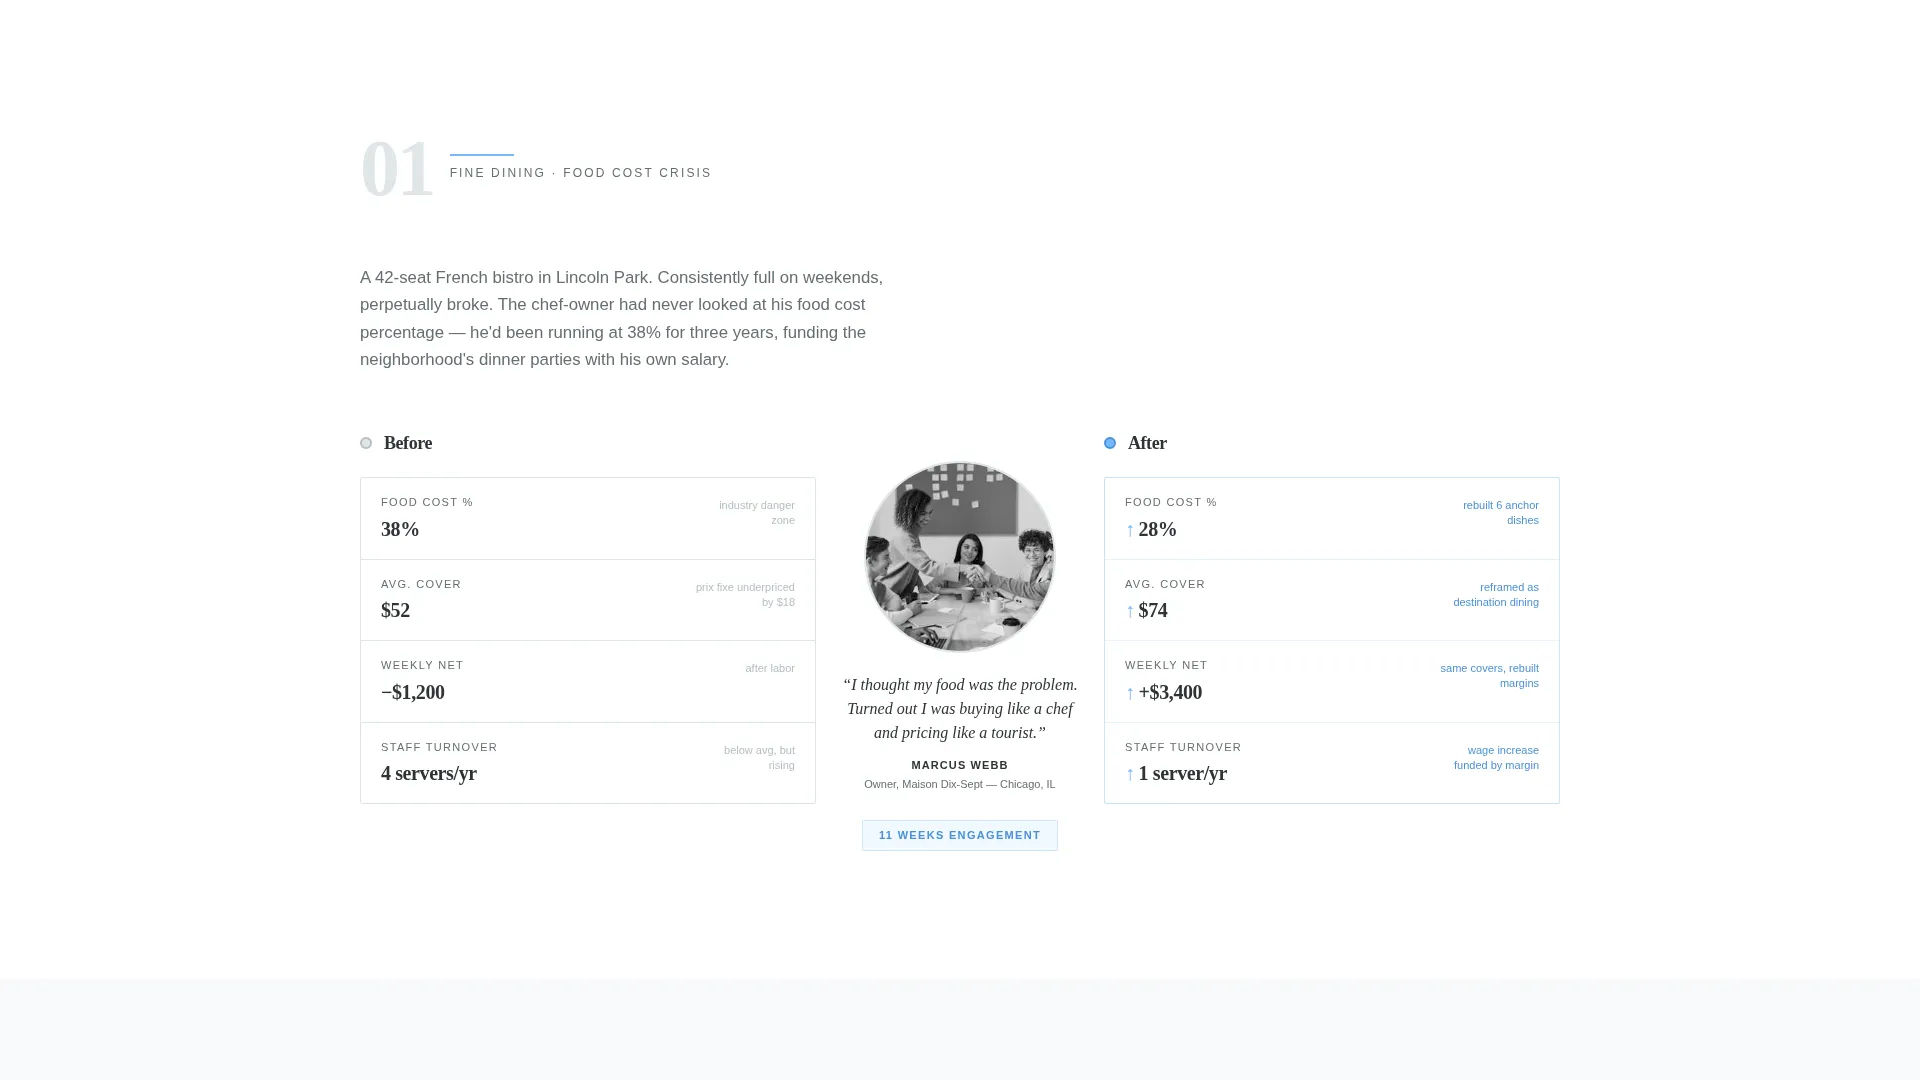Click the 1 server/yr turnover value
The image size is (1920, 1080).
(1183, 773)
